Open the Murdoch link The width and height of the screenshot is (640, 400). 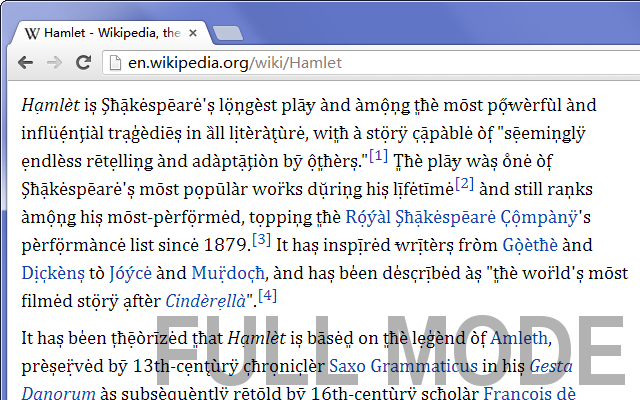point(228,273)
